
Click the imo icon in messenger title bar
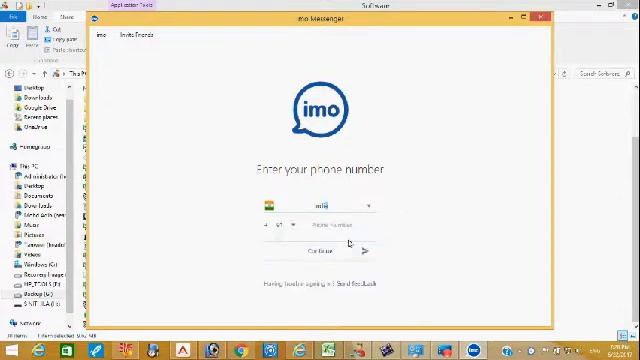click(x=95, y=19)
